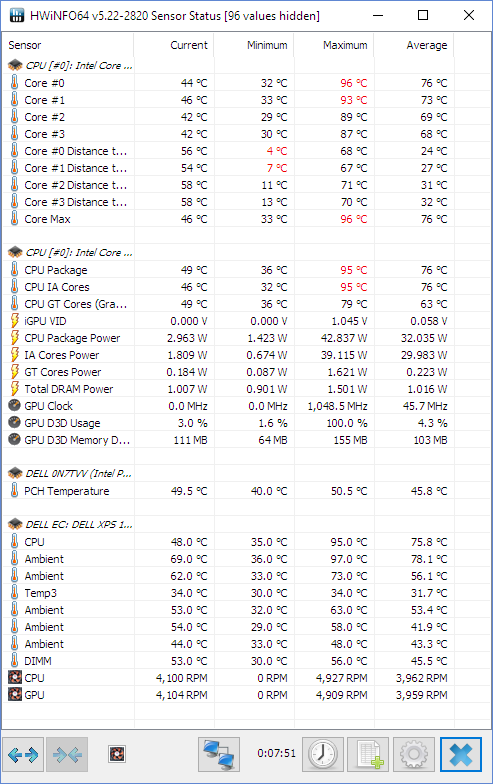
Task: Start logging with the sheet plus icon
Action: [368, 754]
